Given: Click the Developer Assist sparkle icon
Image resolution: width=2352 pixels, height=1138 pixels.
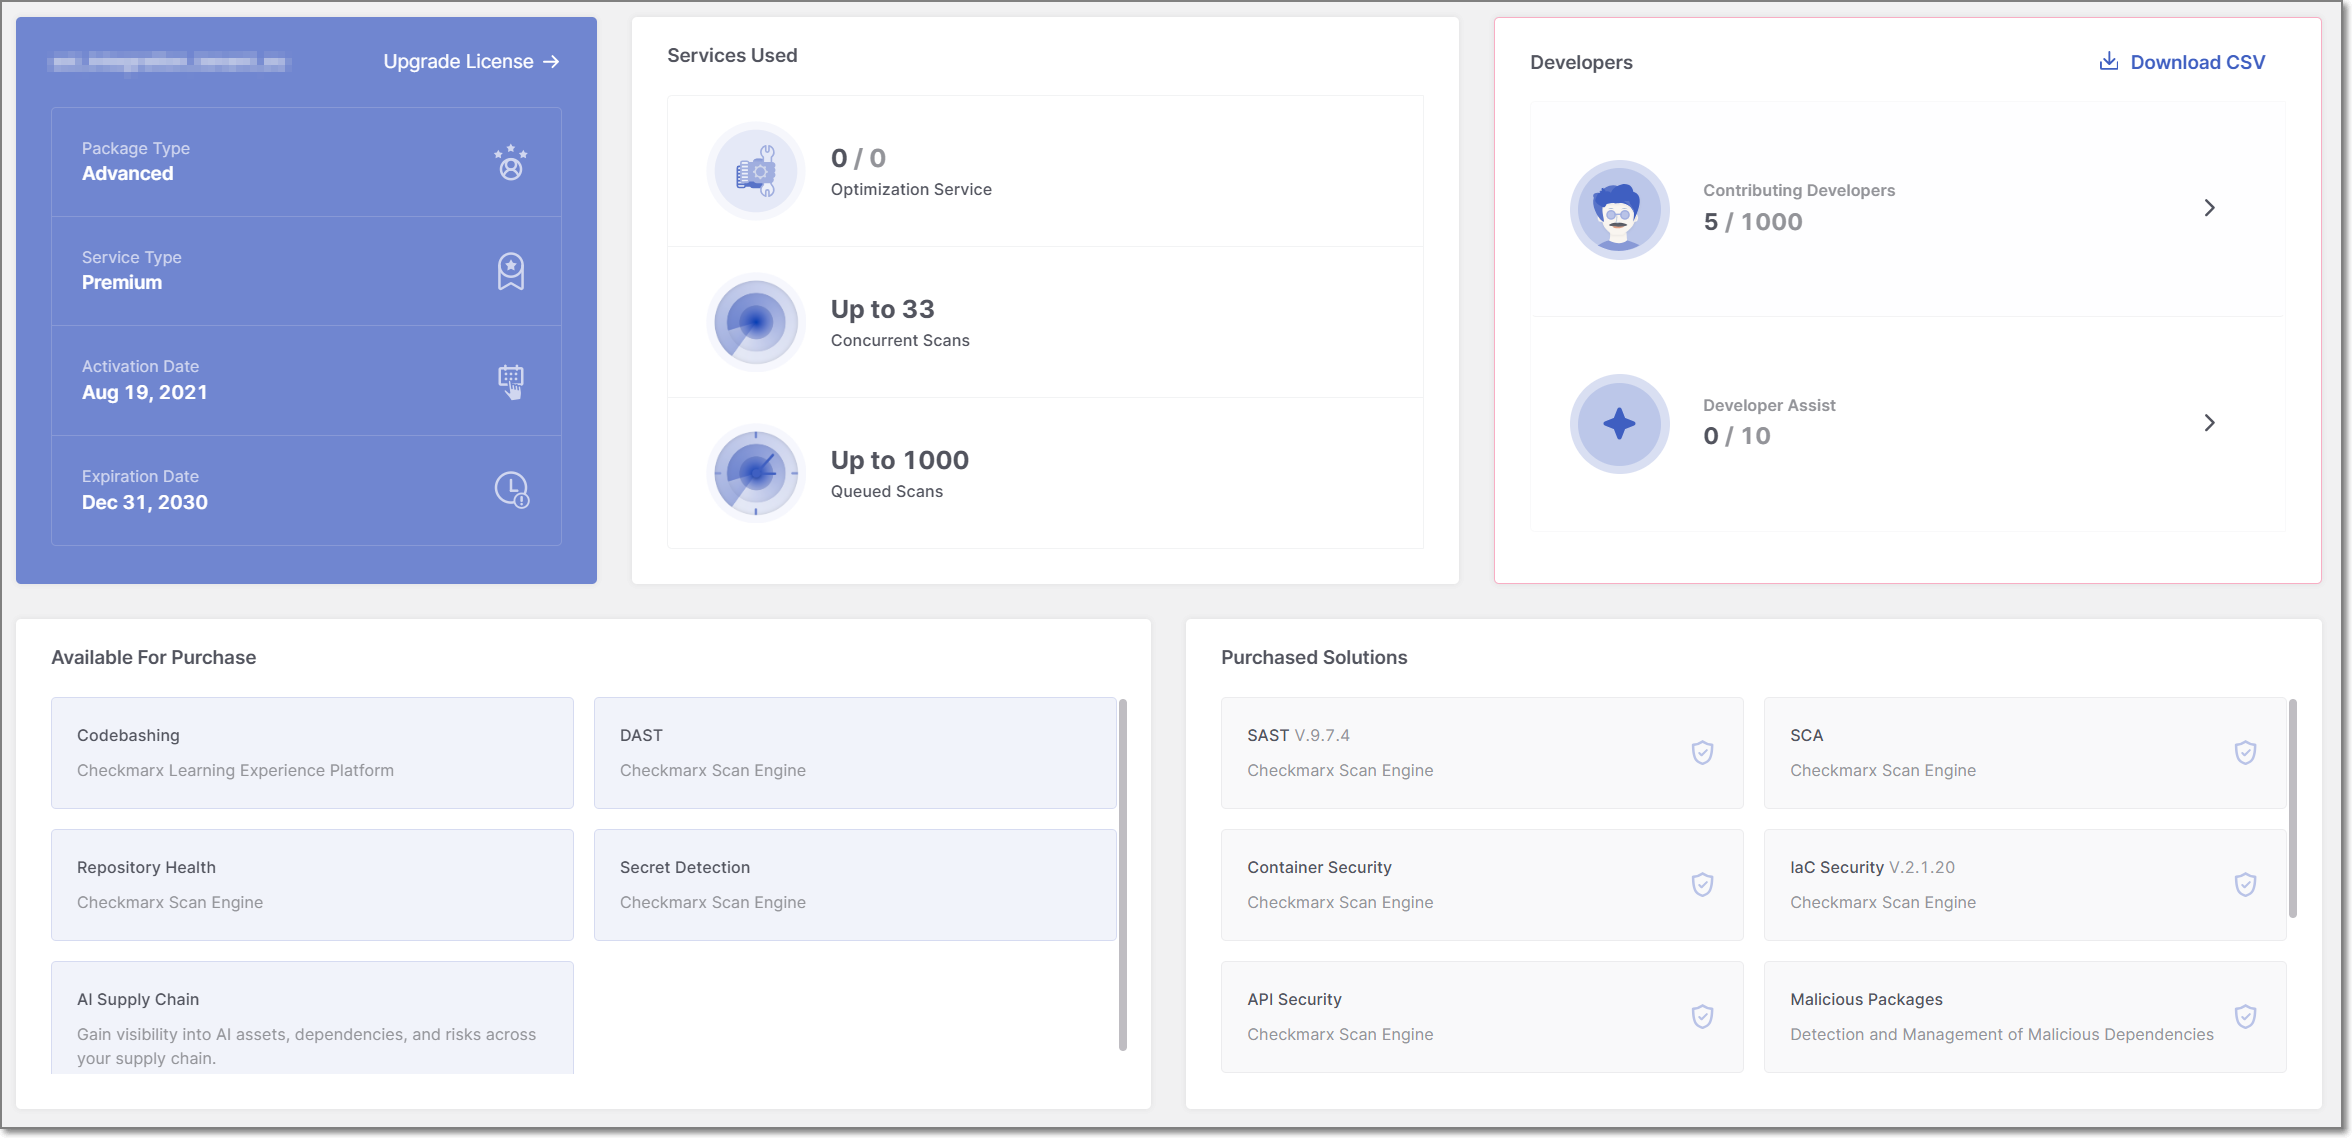Looking at the screenshot, I should [1620, 424].
